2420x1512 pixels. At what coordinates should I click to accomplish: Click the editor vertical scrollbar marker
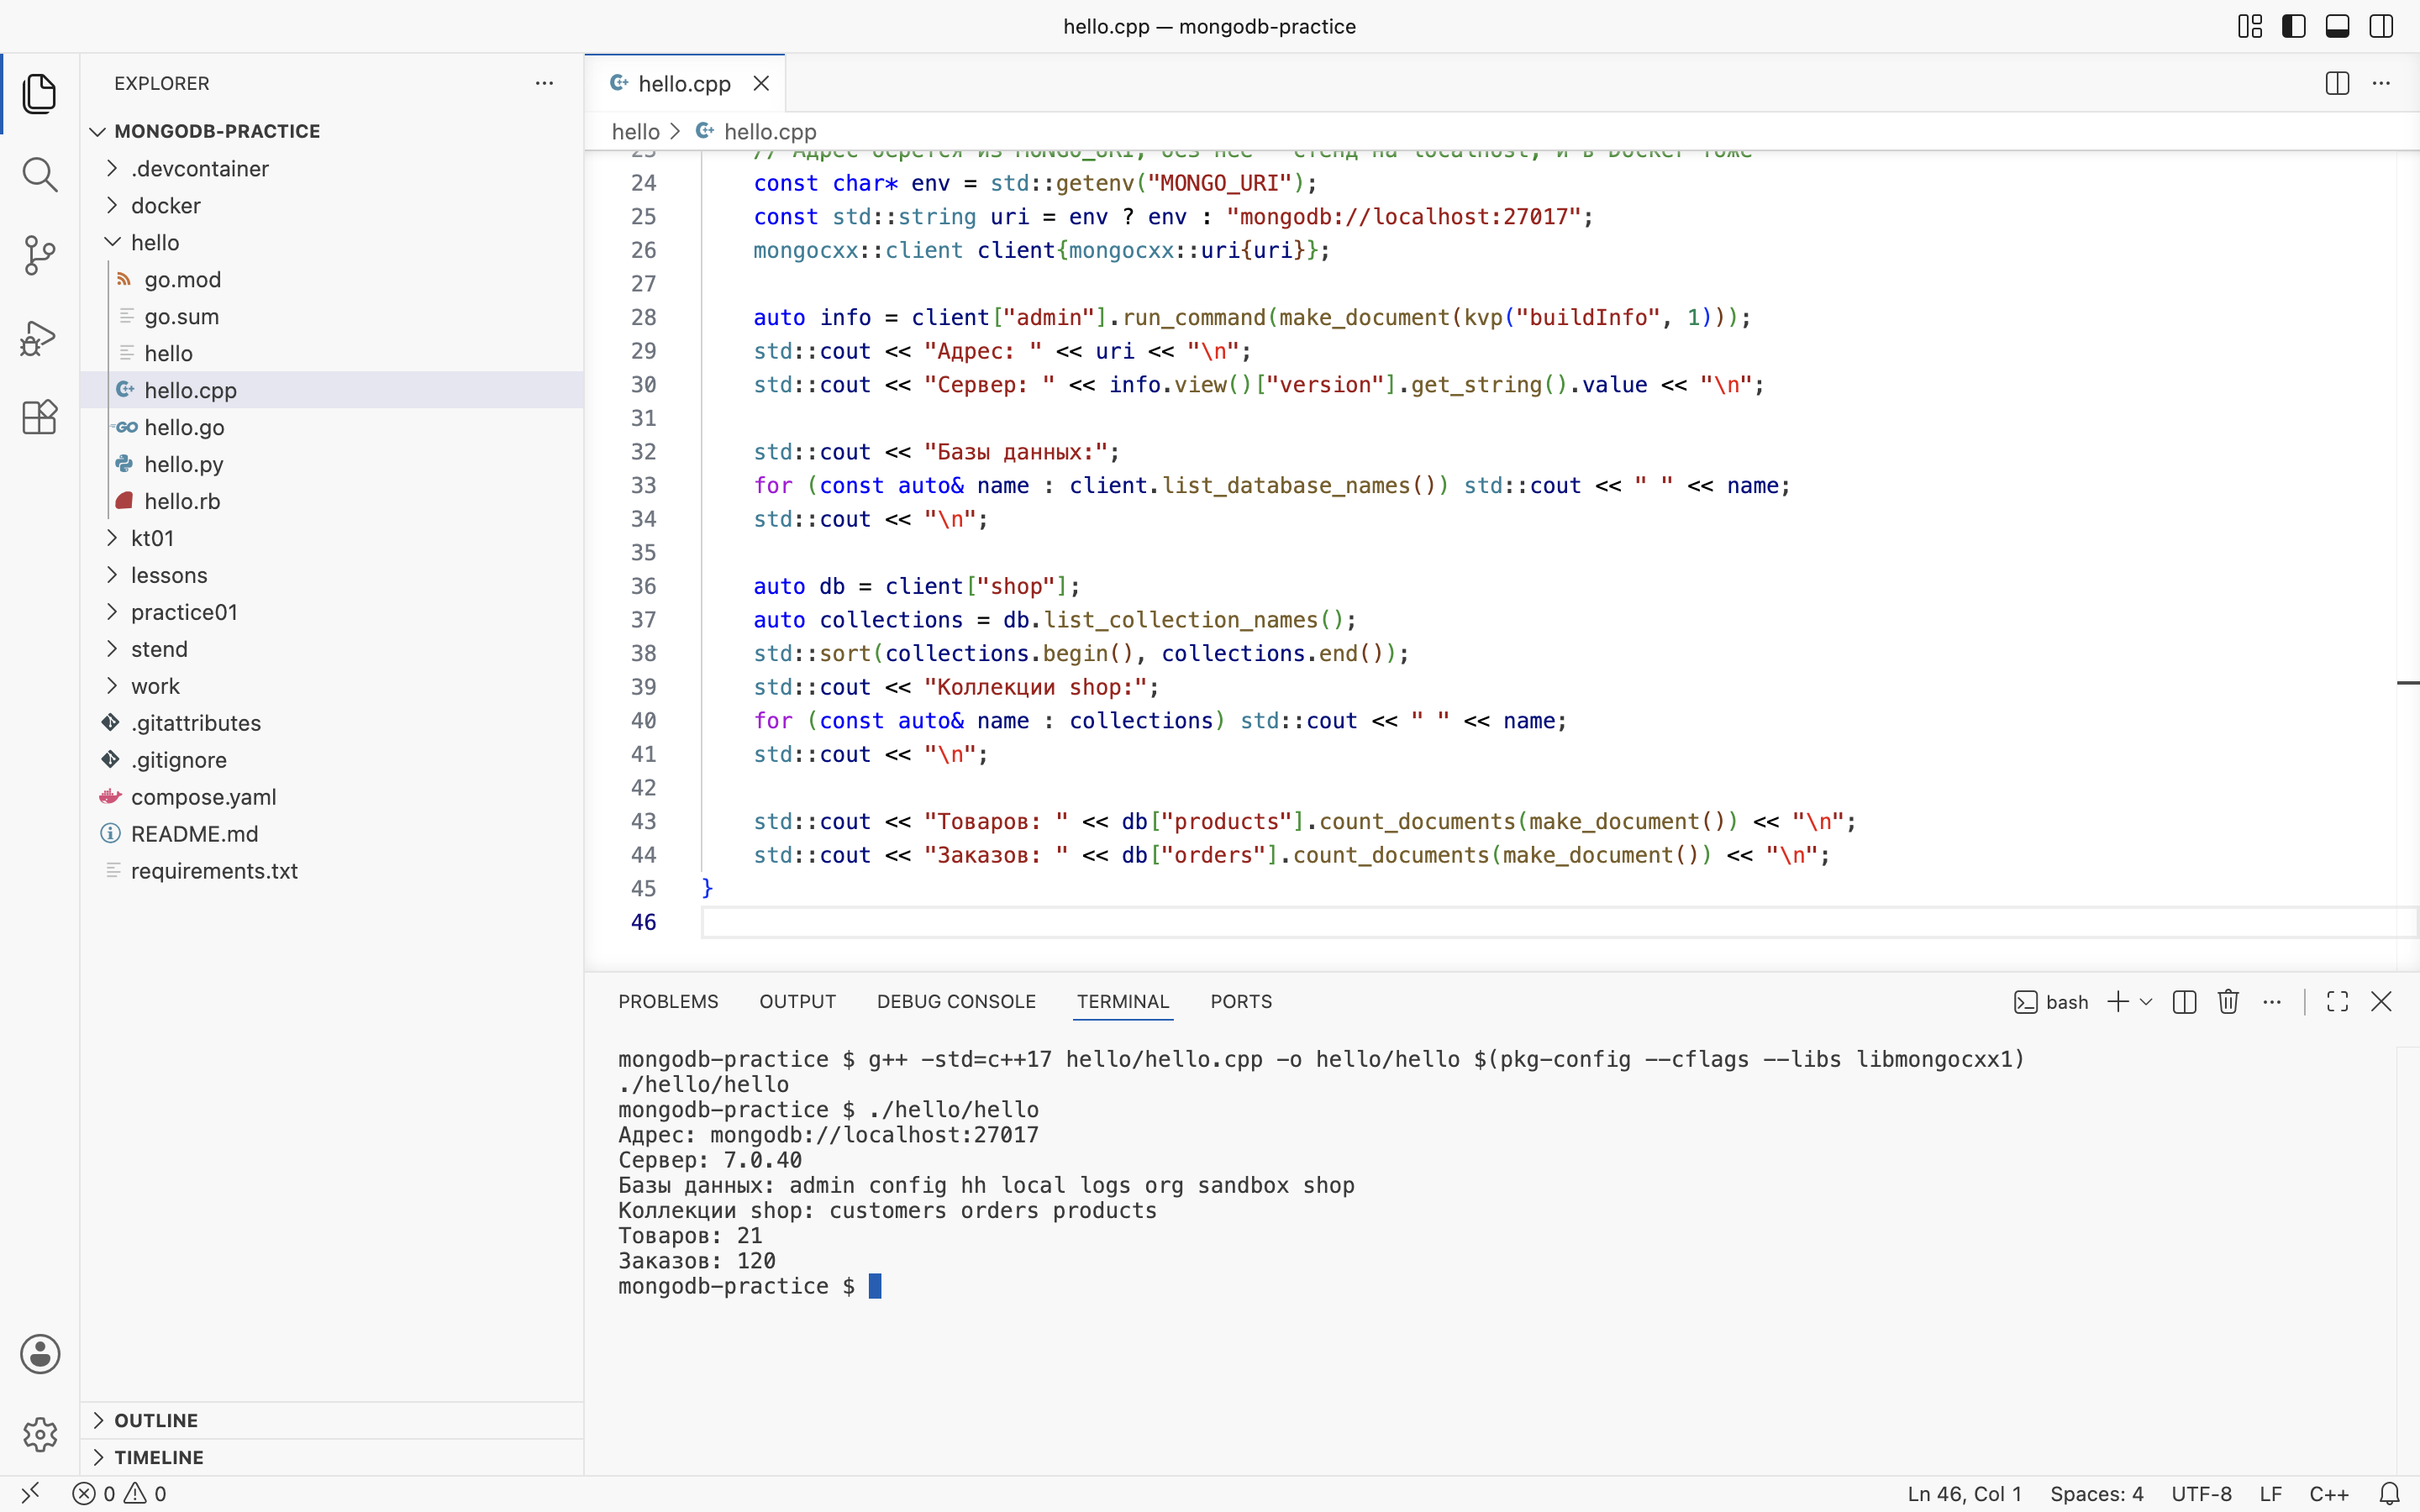(2408, 683)
